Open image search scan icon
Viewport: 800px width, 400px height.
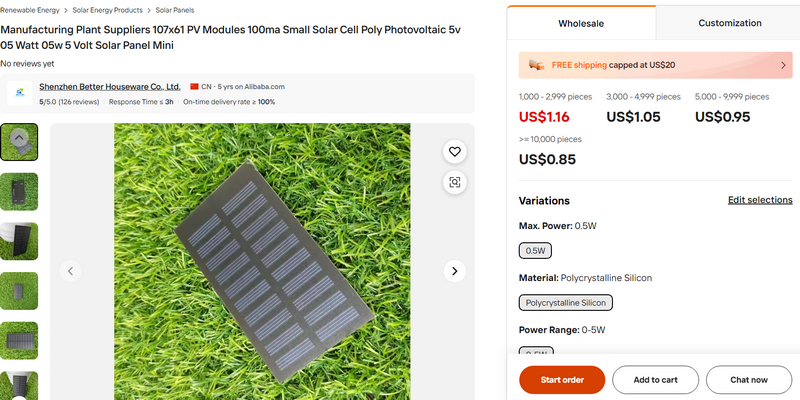(x=455, y=182)
